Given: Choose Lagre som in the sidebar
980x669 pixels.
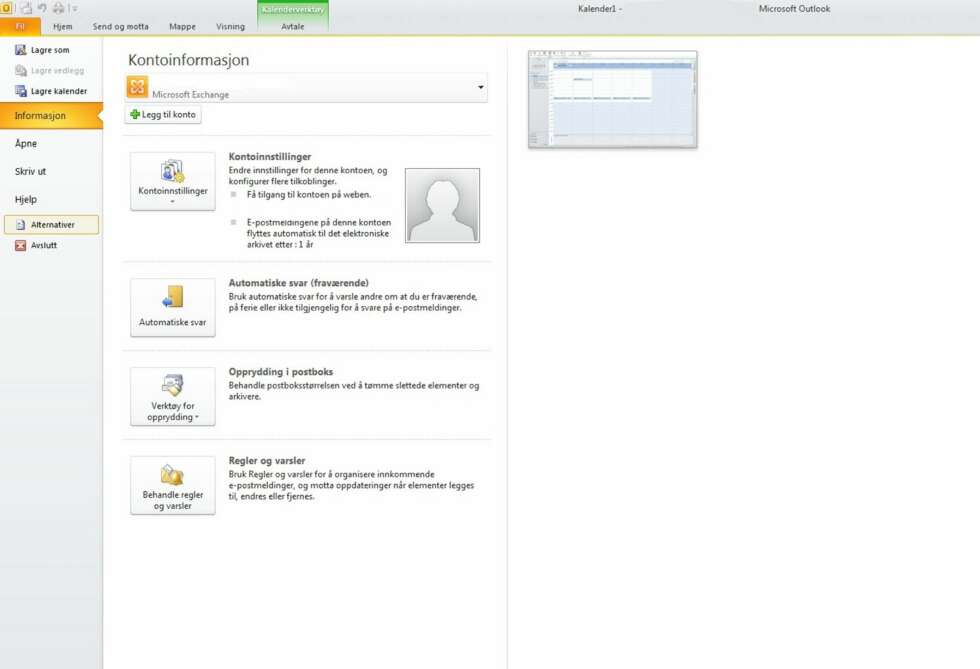Looking at the screenshot, I should coord(50,50).
